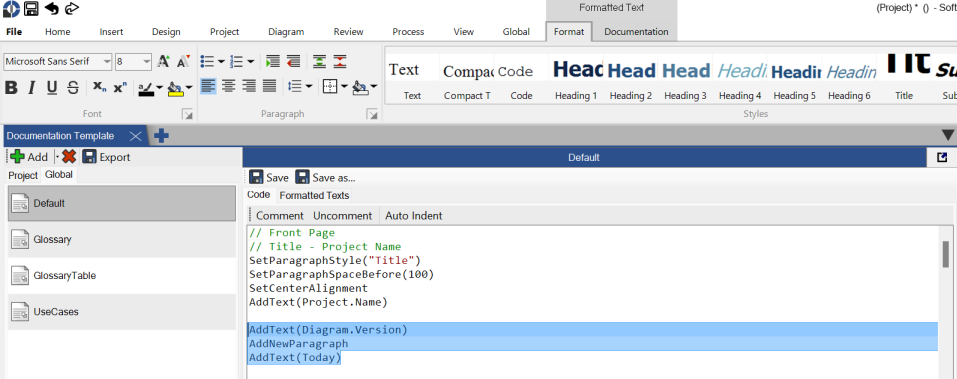Open the Paragraph dialog launcher
This screenshot has height=379, width=957.
(371, 114)
